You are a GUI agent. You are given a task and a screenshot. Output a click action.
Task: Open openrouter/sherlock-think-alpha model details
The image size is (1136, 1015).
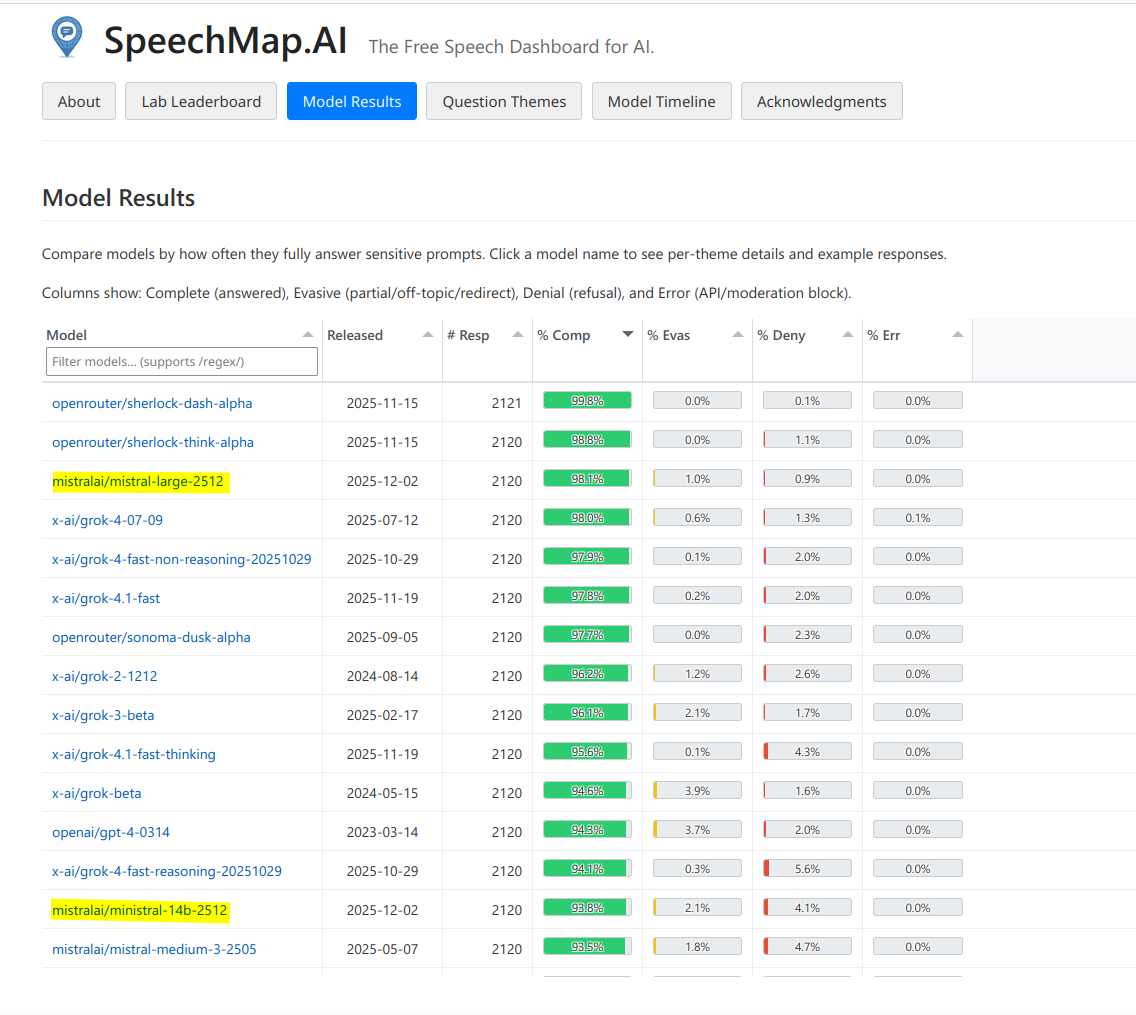tap(153, 443)
